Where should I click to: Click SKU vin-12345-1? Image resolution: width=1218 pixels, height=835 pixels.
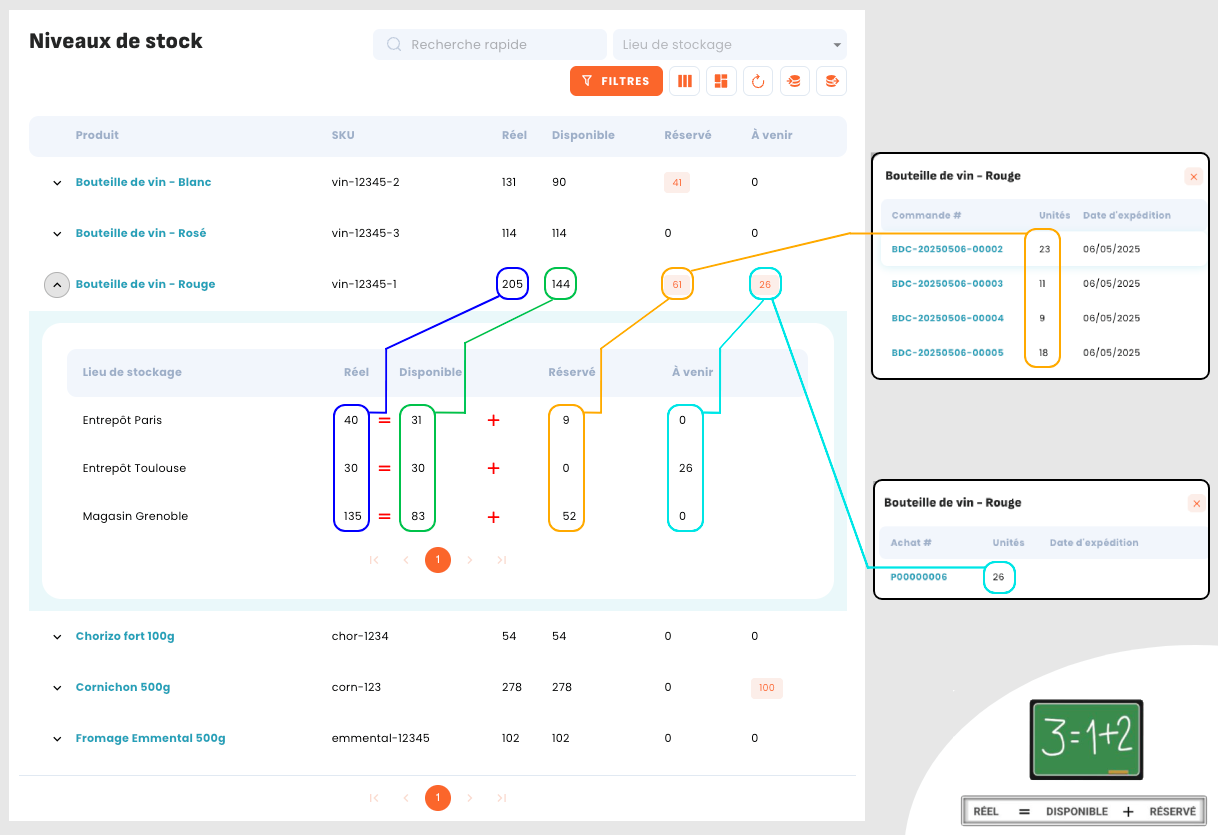(x=364, y=284)
